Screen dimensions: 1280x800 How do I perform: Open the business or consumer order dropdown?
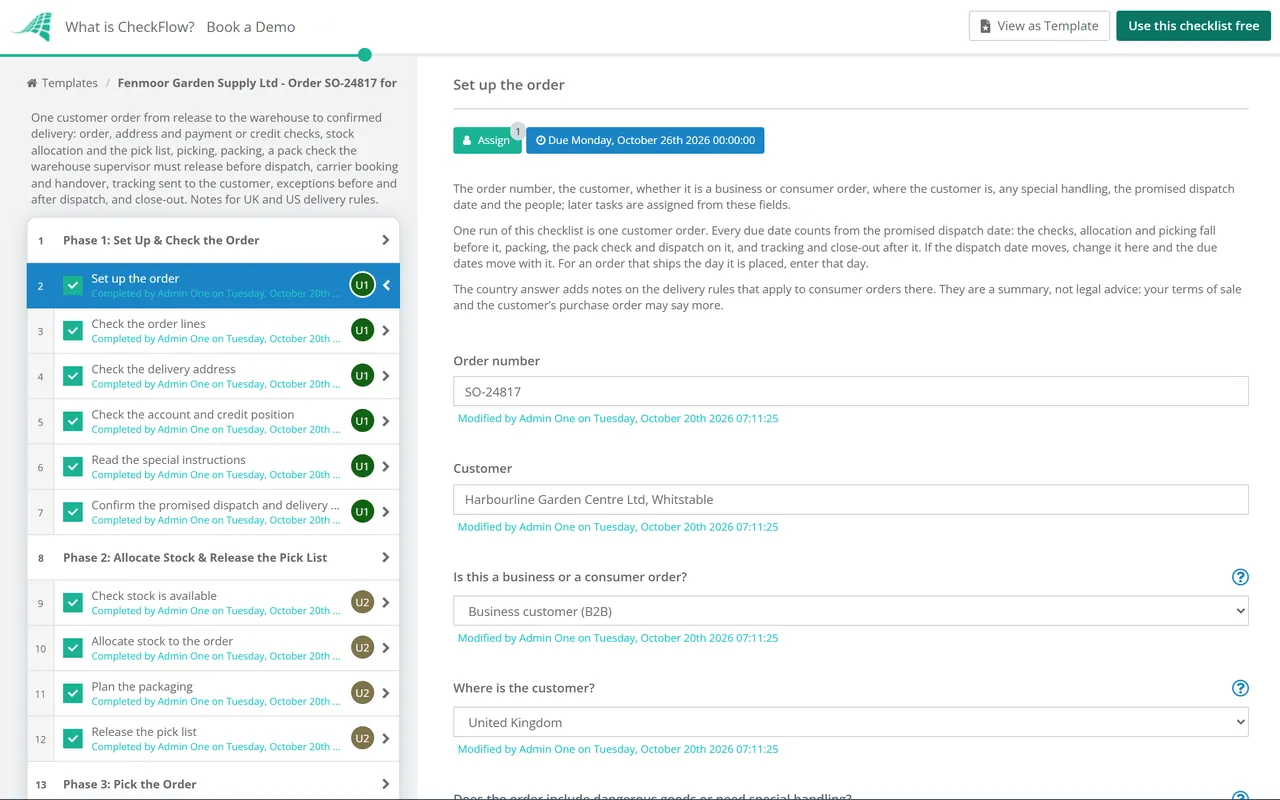tap(851, 611)
